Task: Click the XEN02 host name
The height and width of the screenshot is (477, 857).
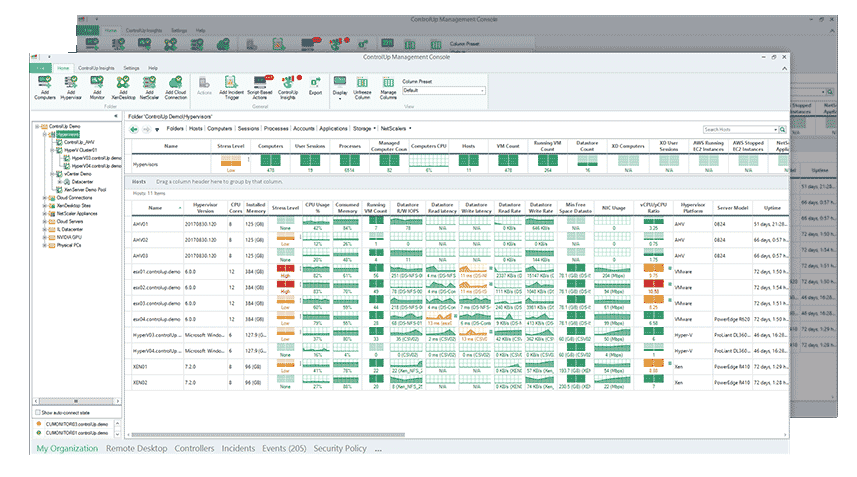Action: pos(140,382)
